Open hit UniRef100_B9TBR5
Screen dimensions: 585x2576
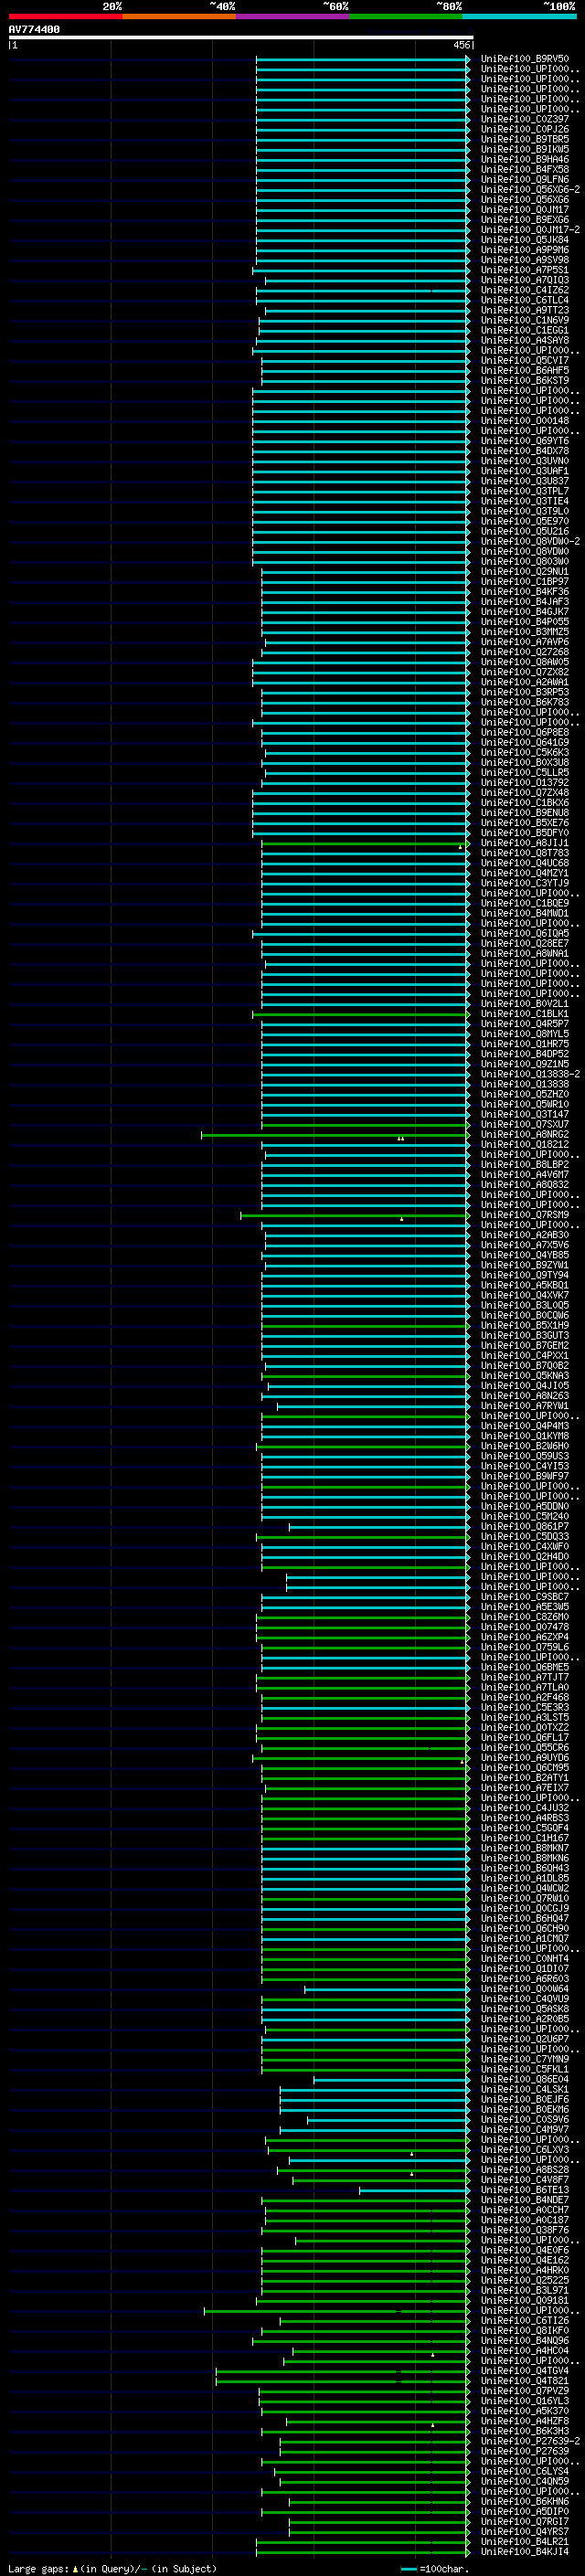pos(525,139)
